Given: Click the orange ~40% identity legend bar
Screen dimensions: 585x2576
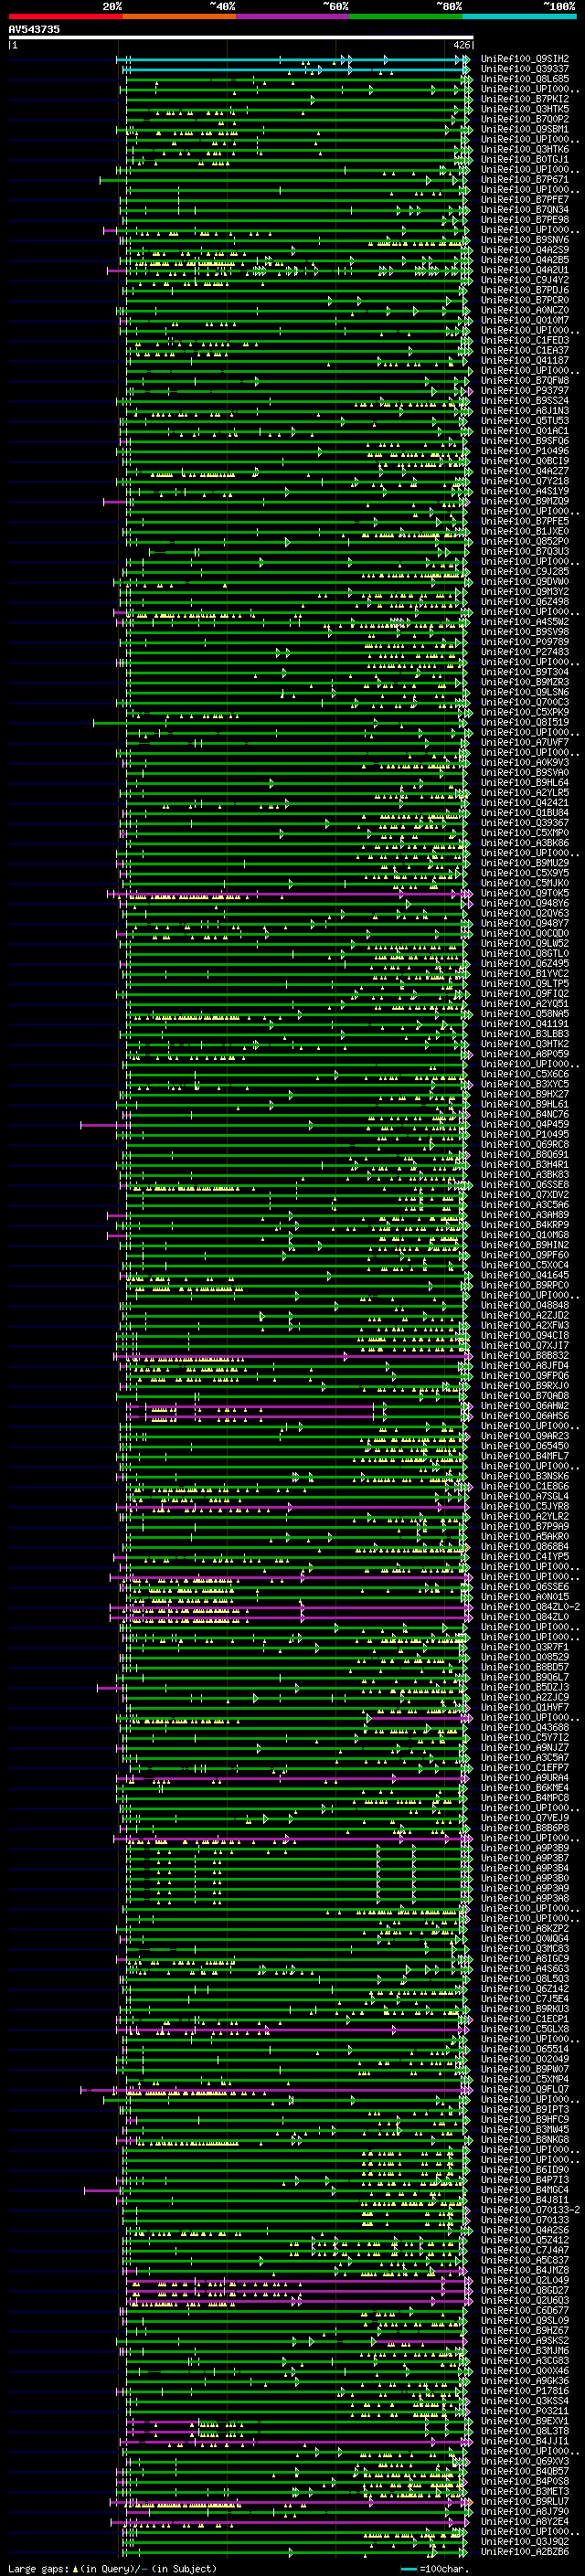Looking at the screenshot, I should 178,16.
